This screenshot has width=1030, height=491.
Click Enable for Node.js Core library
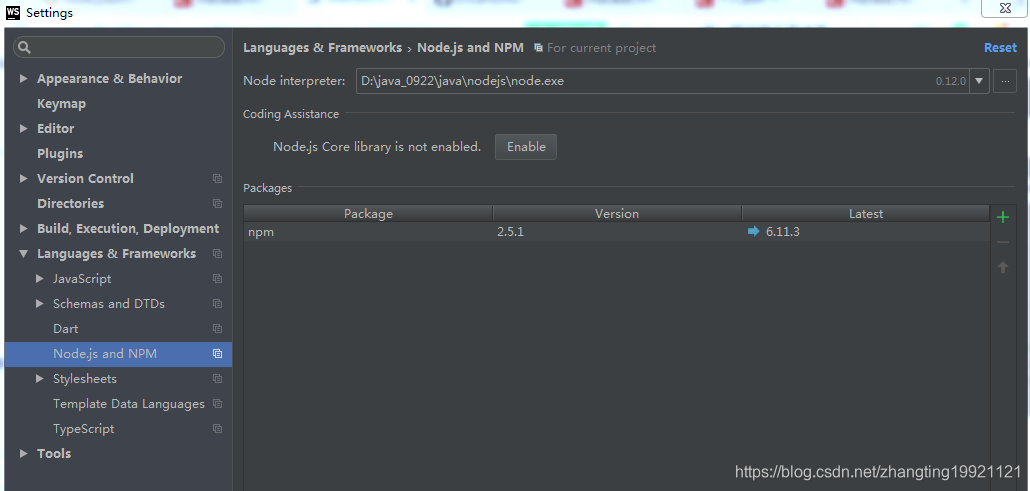[x=526, y=147]
